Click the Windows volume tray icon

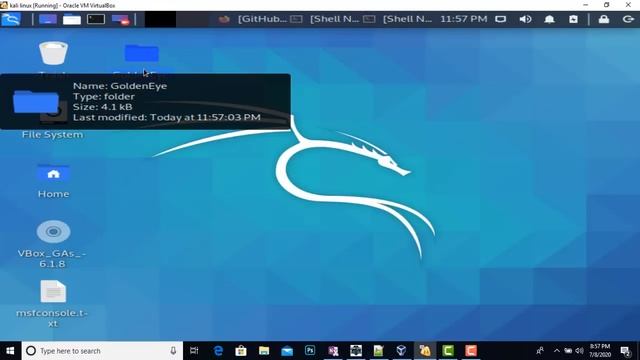(579, 351)
